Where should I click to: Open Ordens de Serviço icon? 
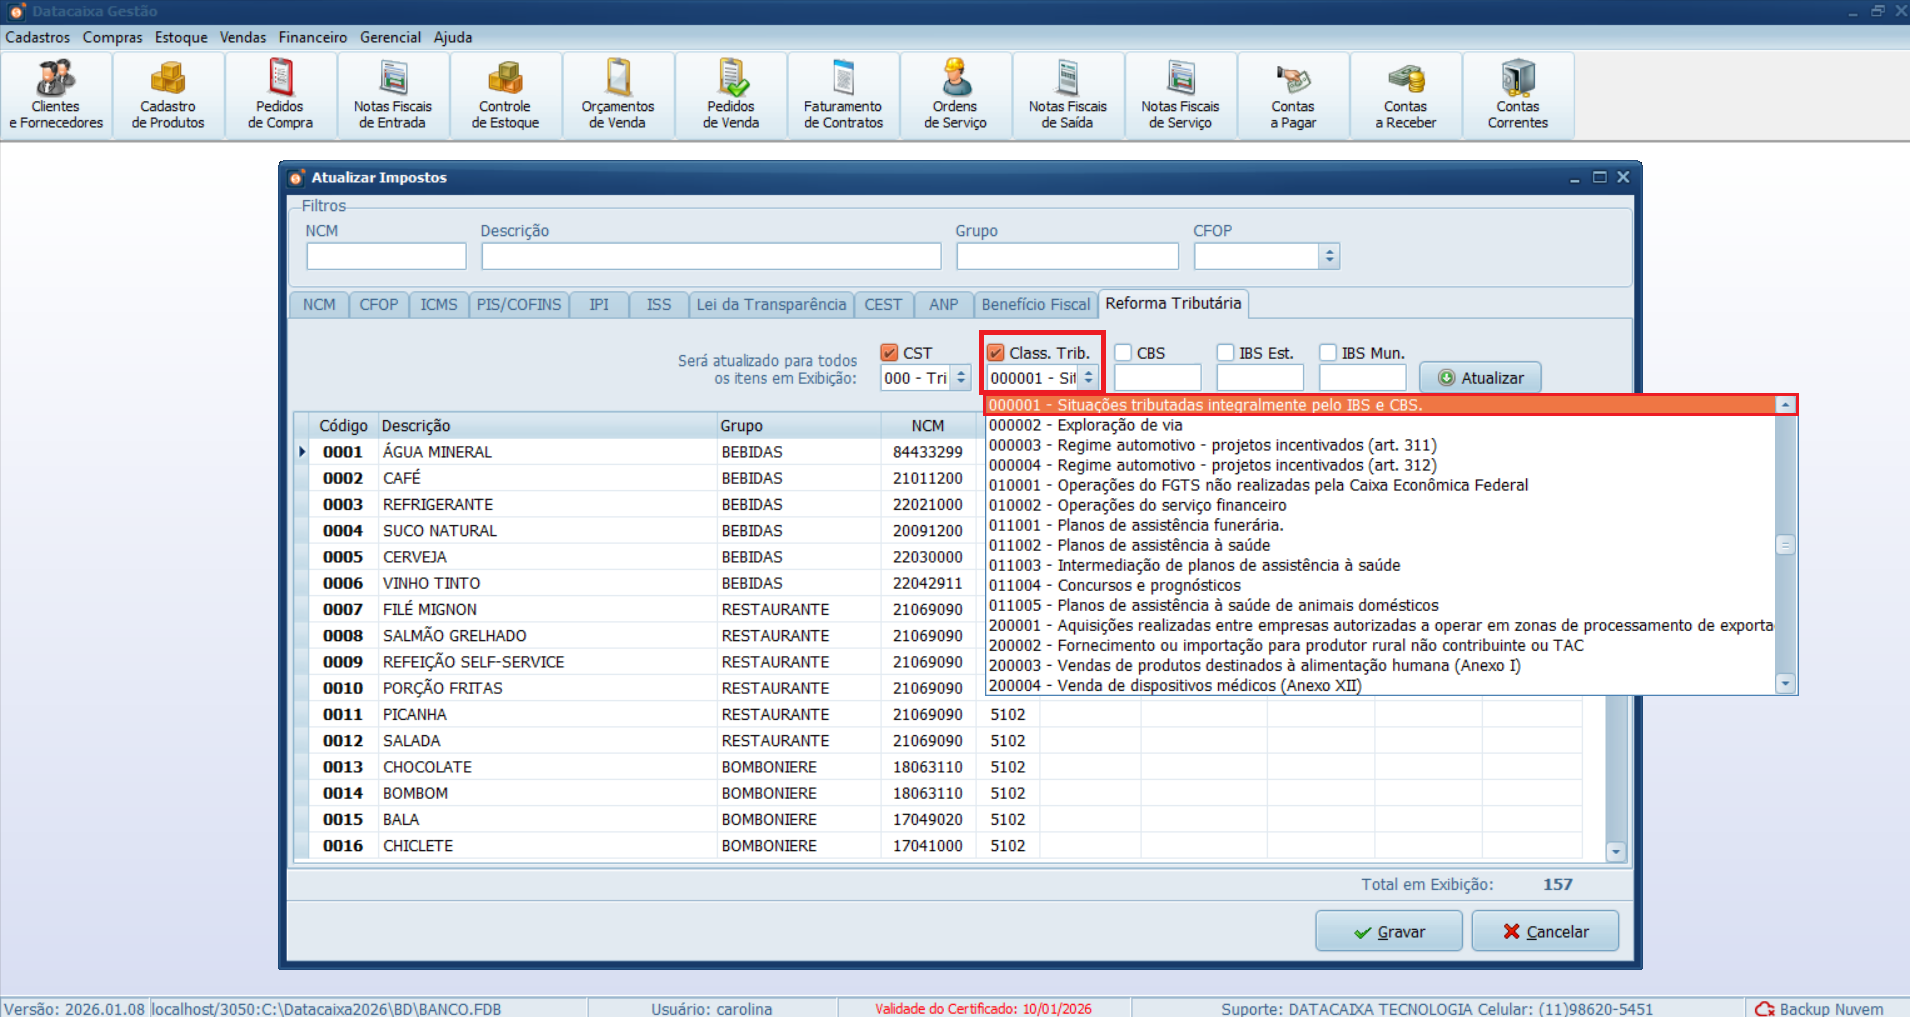[x=955, y=96]
